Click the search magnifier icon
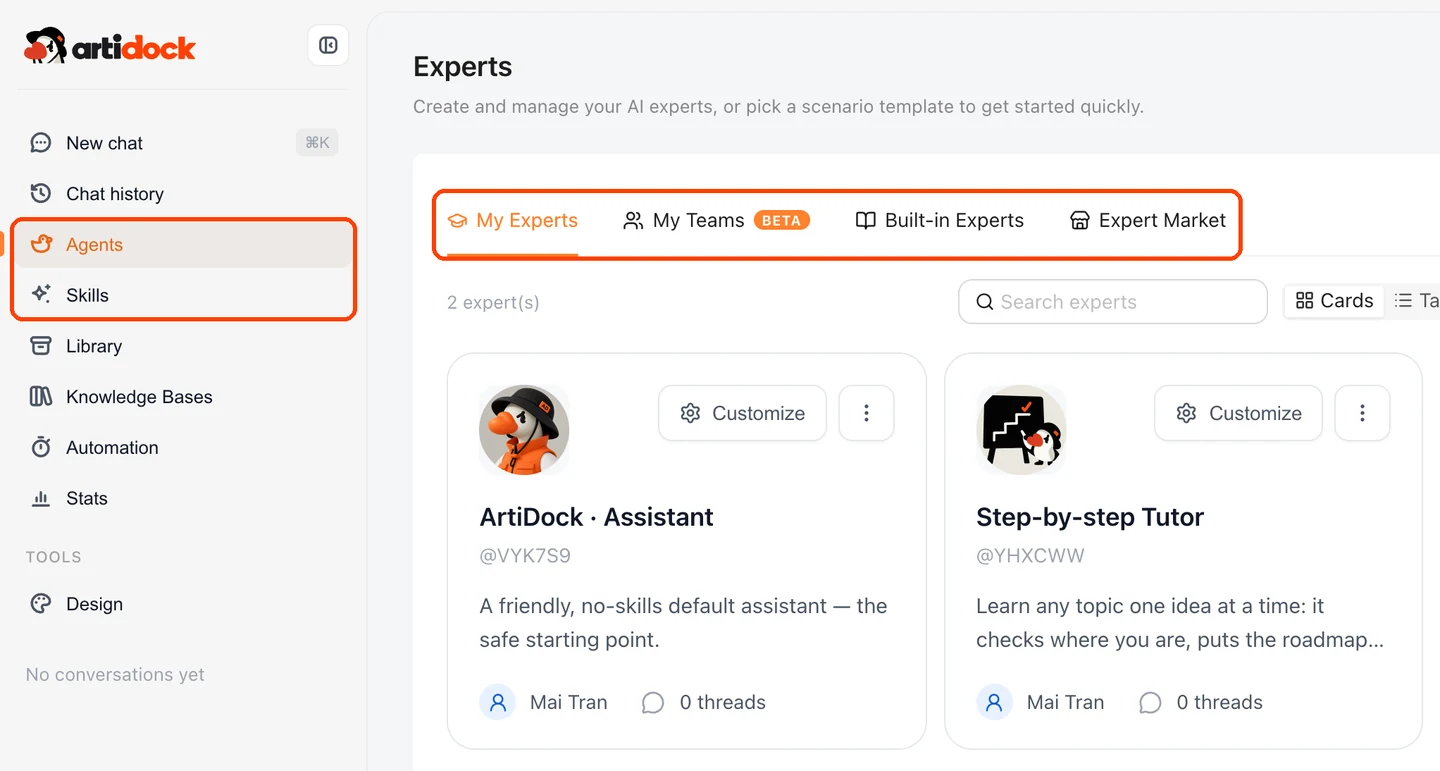Viewport: 1440px width, 771px height. point(985,302)
